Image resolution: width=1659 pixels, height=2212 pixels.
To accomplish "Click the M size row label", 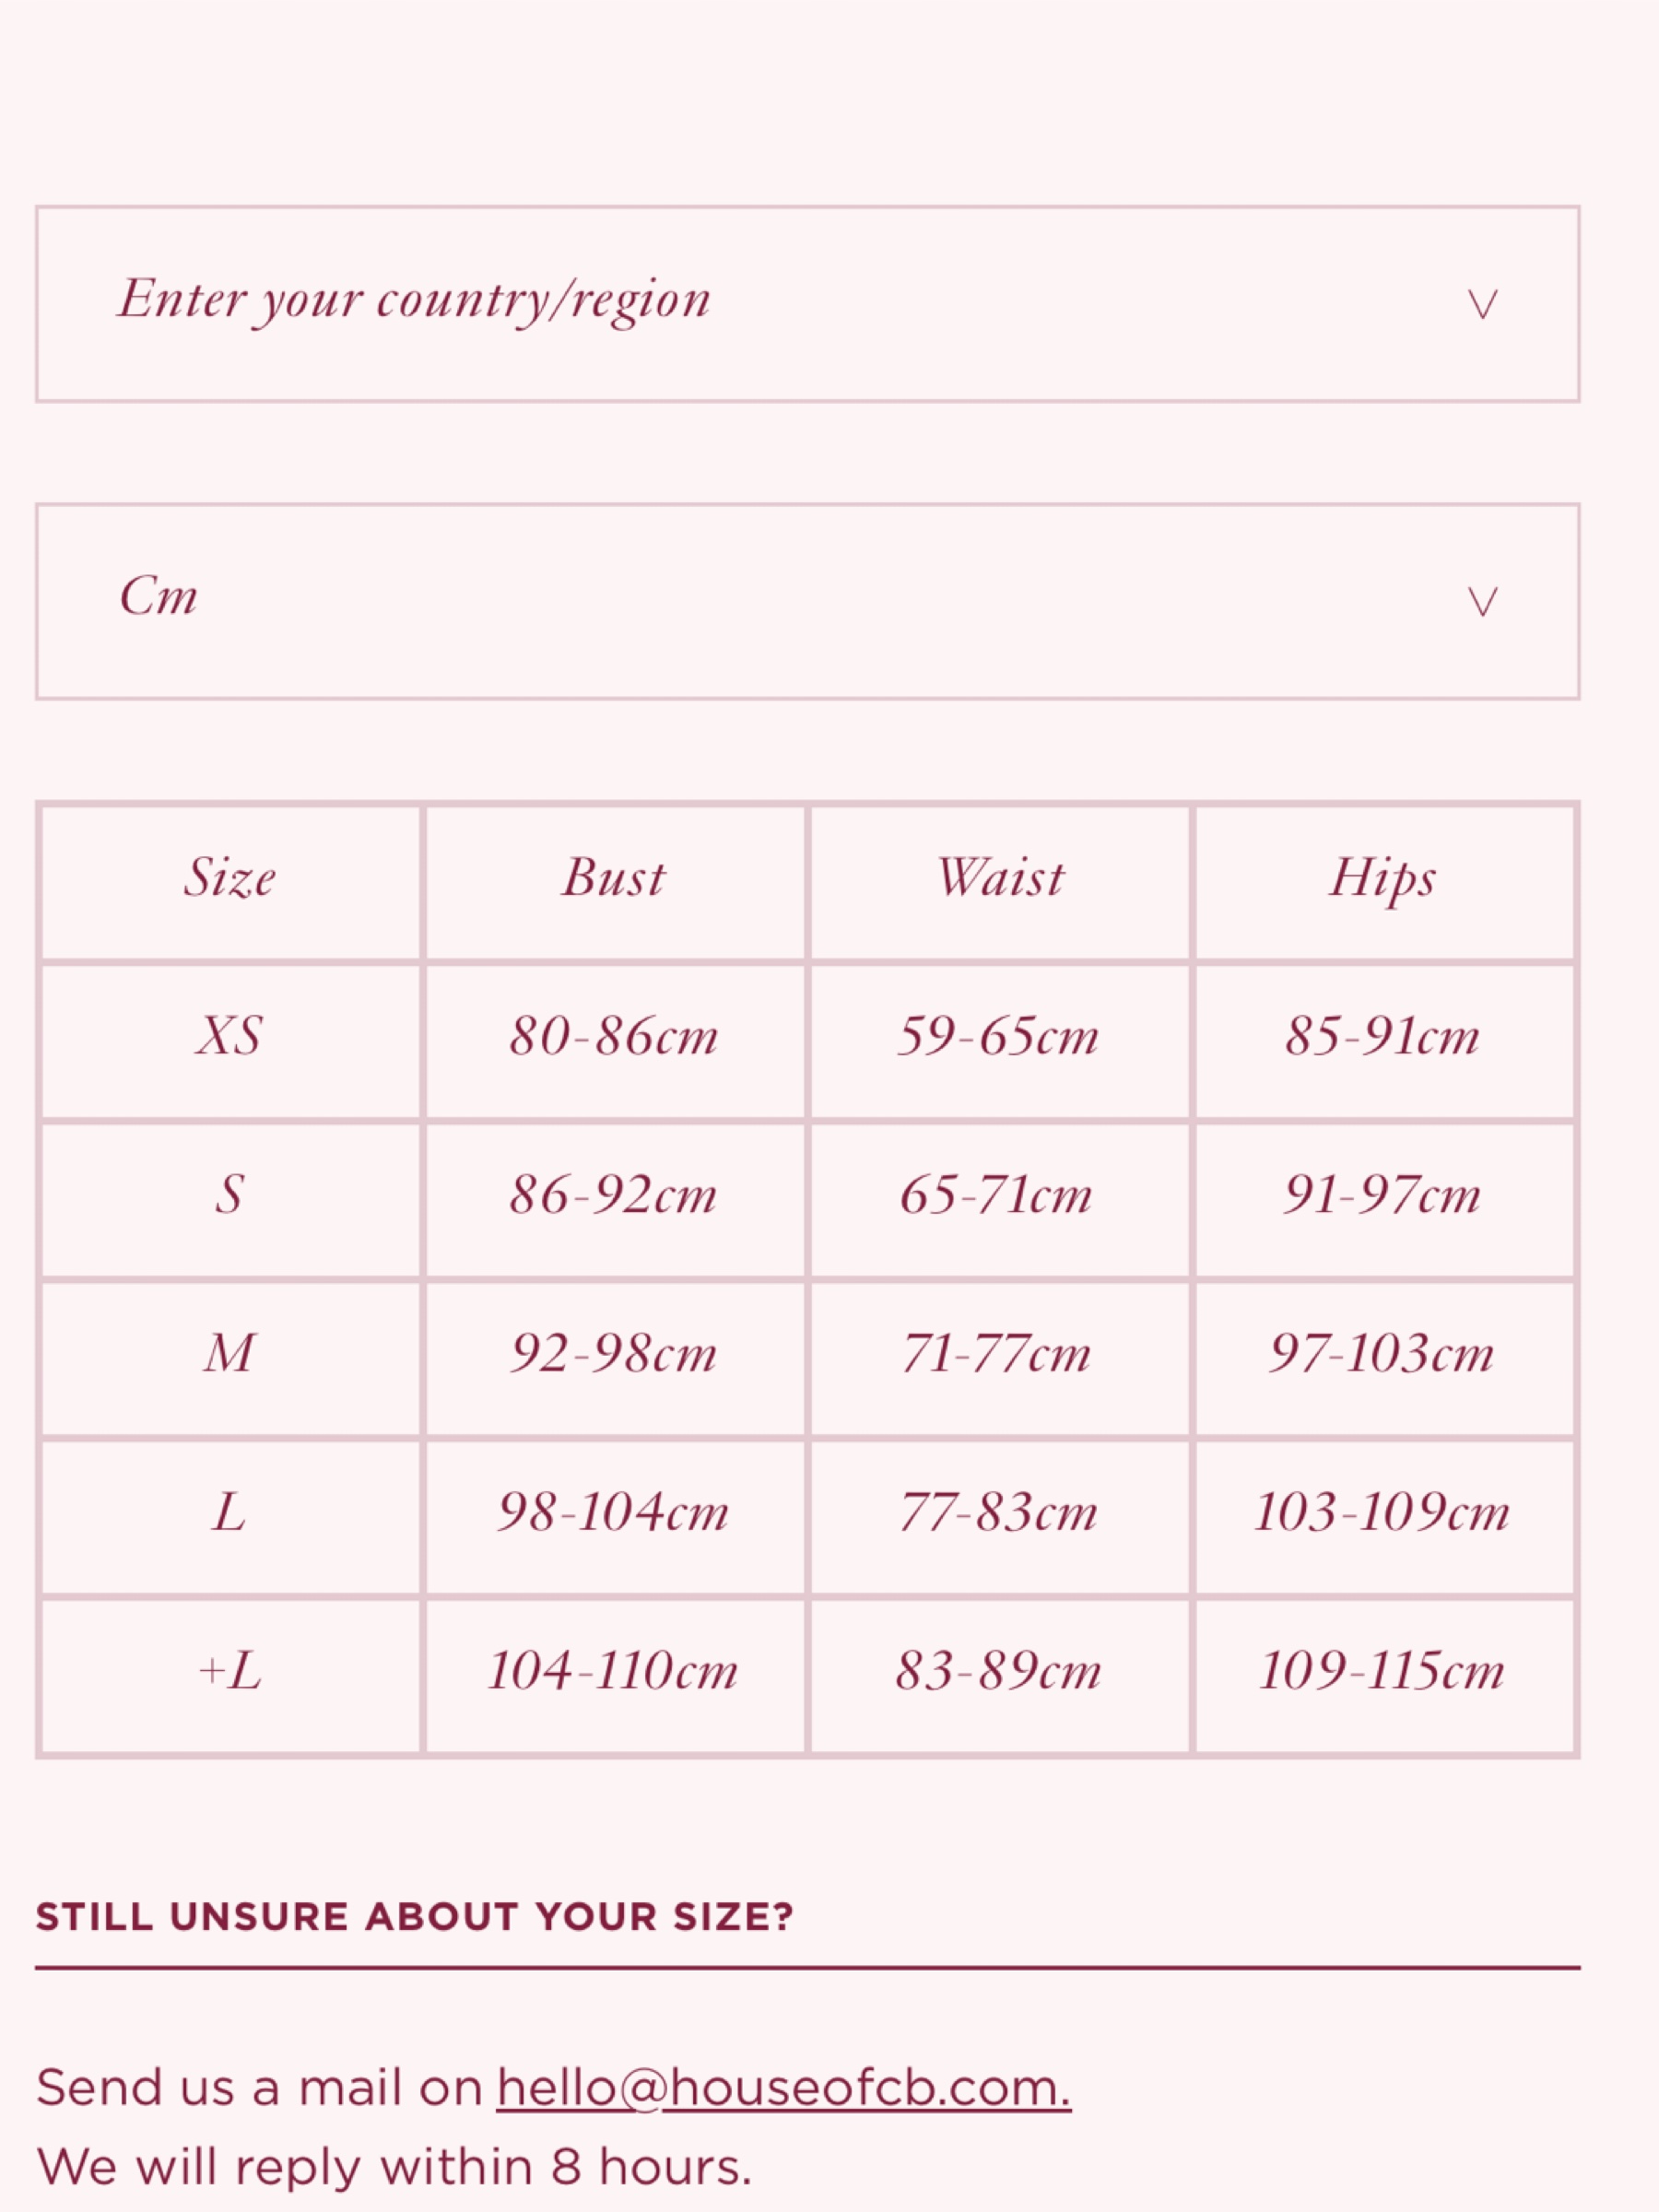I will (x=230, y=1355).
